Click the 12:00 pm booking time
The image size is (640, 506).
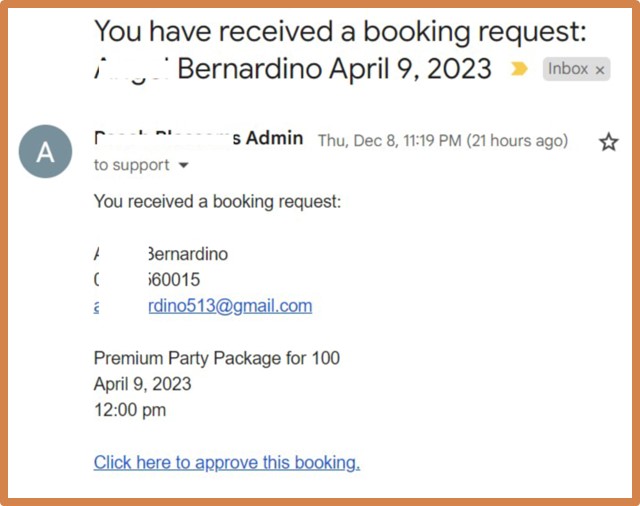click(x=130, y=410)
